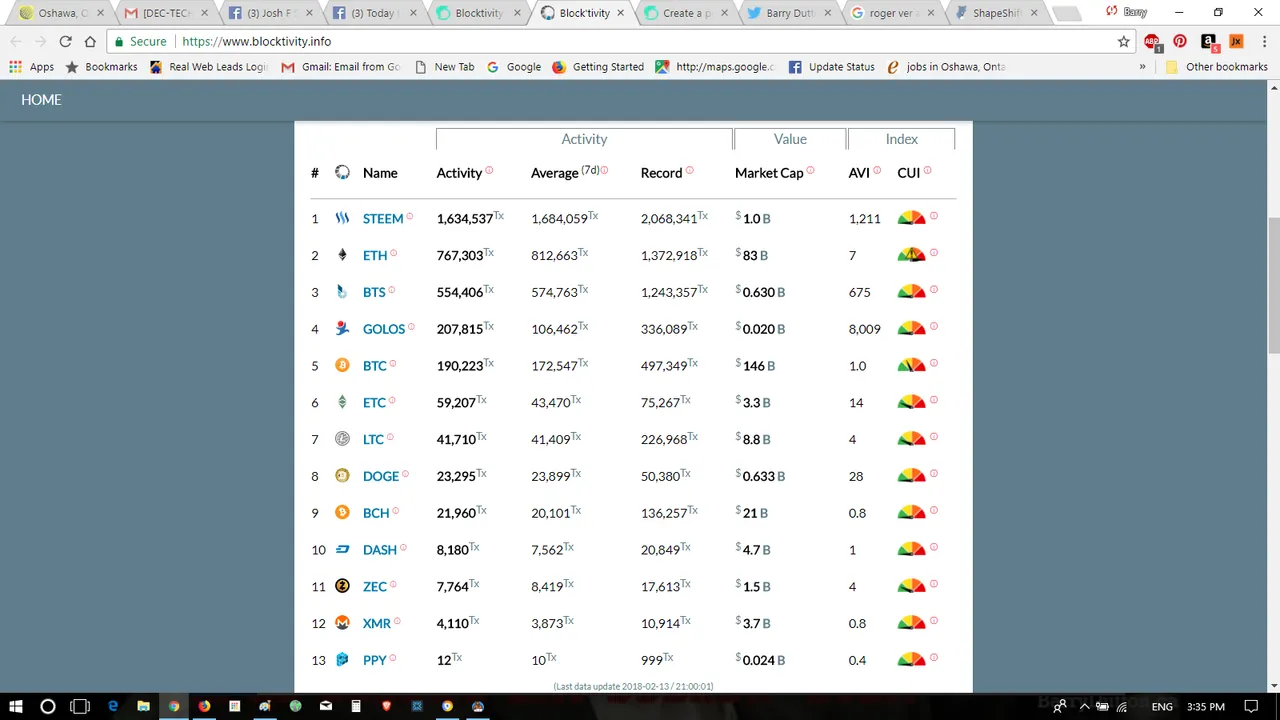This screenshot has height=720, width=1280.
Task: Click the GOLOS logo icon
Action: [342, 328]
